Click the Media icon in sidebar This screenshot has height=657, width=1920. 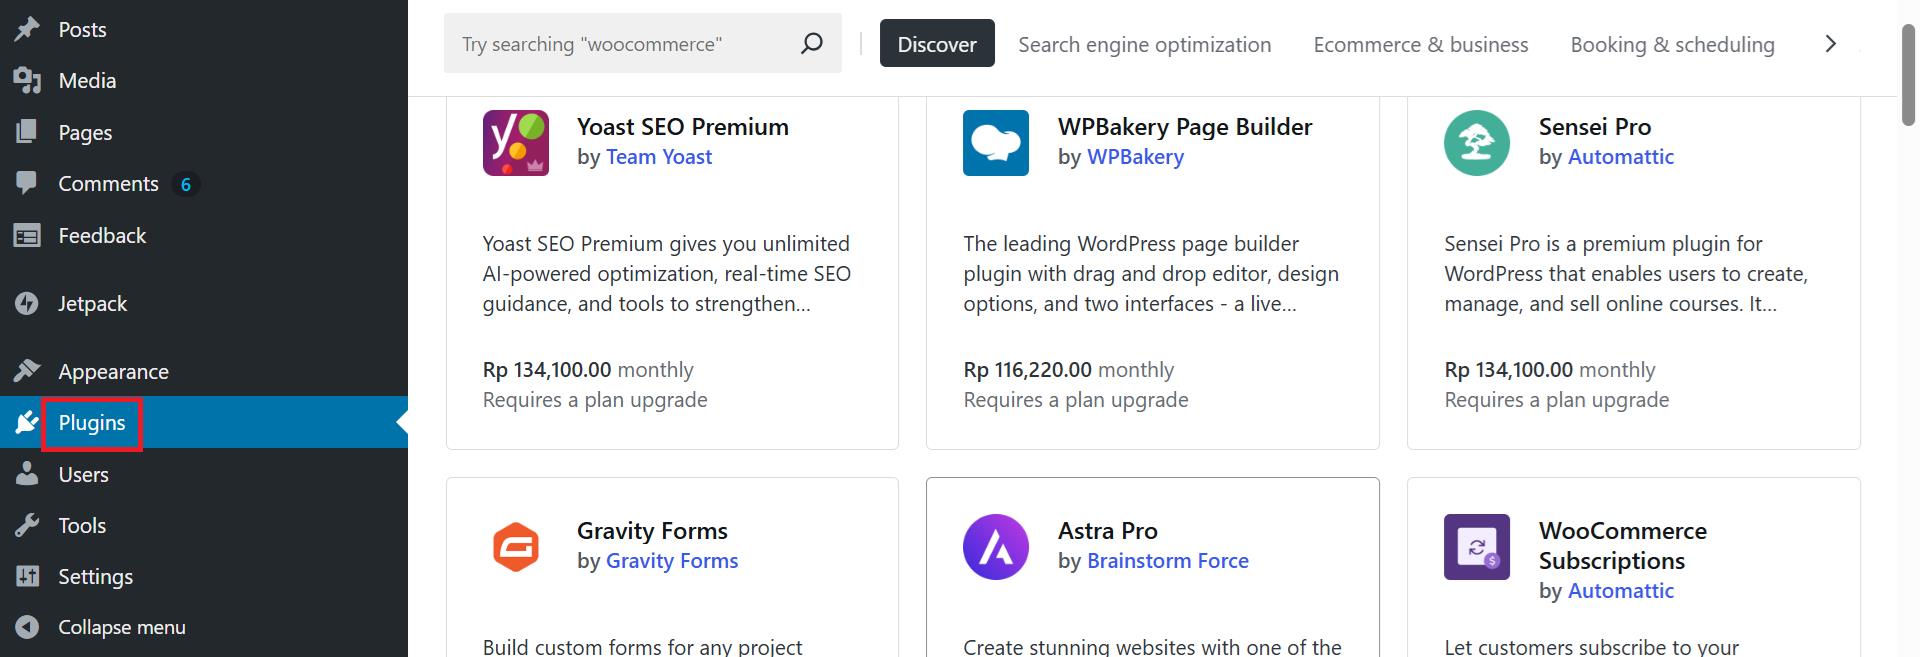coord(27,81)
